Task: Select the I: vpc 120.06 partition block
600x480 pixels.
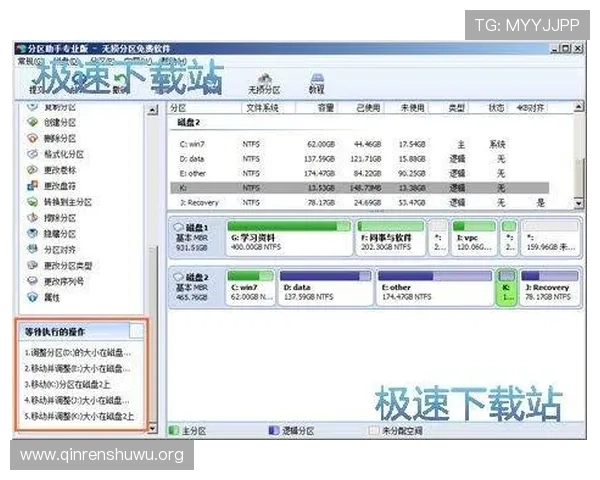Action: pos(474,238)
